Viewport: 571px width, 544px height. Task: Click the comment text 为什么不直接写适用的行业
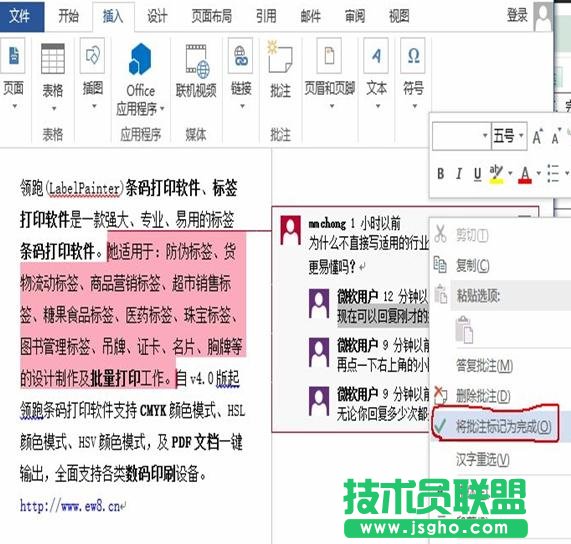click(x=369, y=243)
